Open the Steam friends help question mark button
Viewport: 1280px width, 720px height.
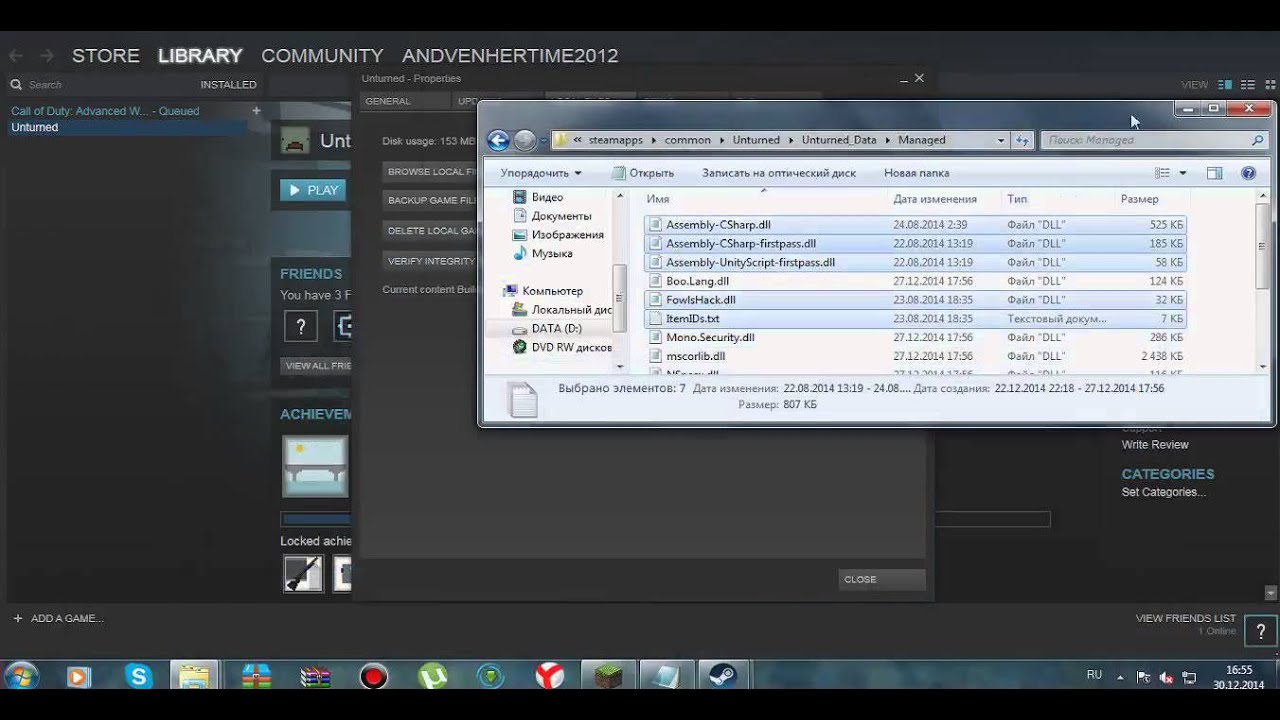coord(1260,631)
